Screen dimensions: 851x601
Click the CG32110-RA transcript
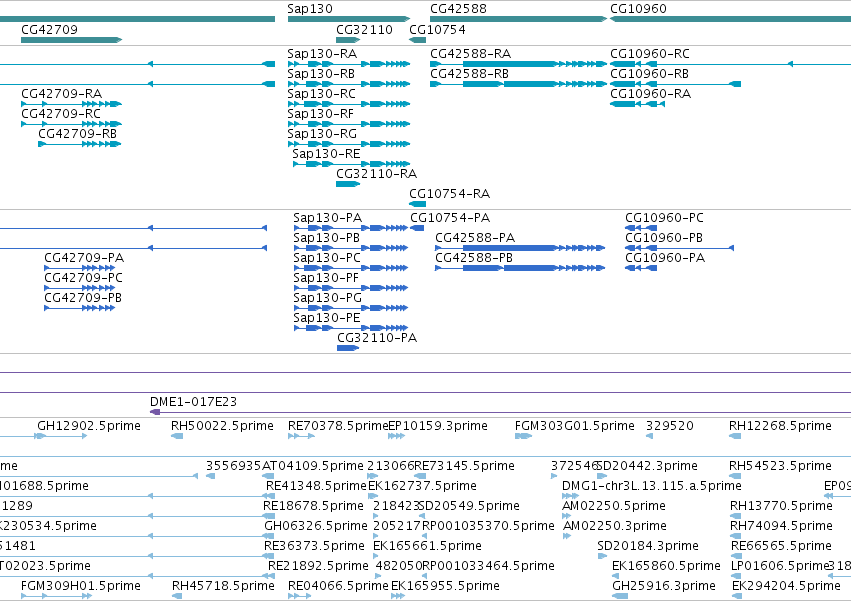coord(348,184)
